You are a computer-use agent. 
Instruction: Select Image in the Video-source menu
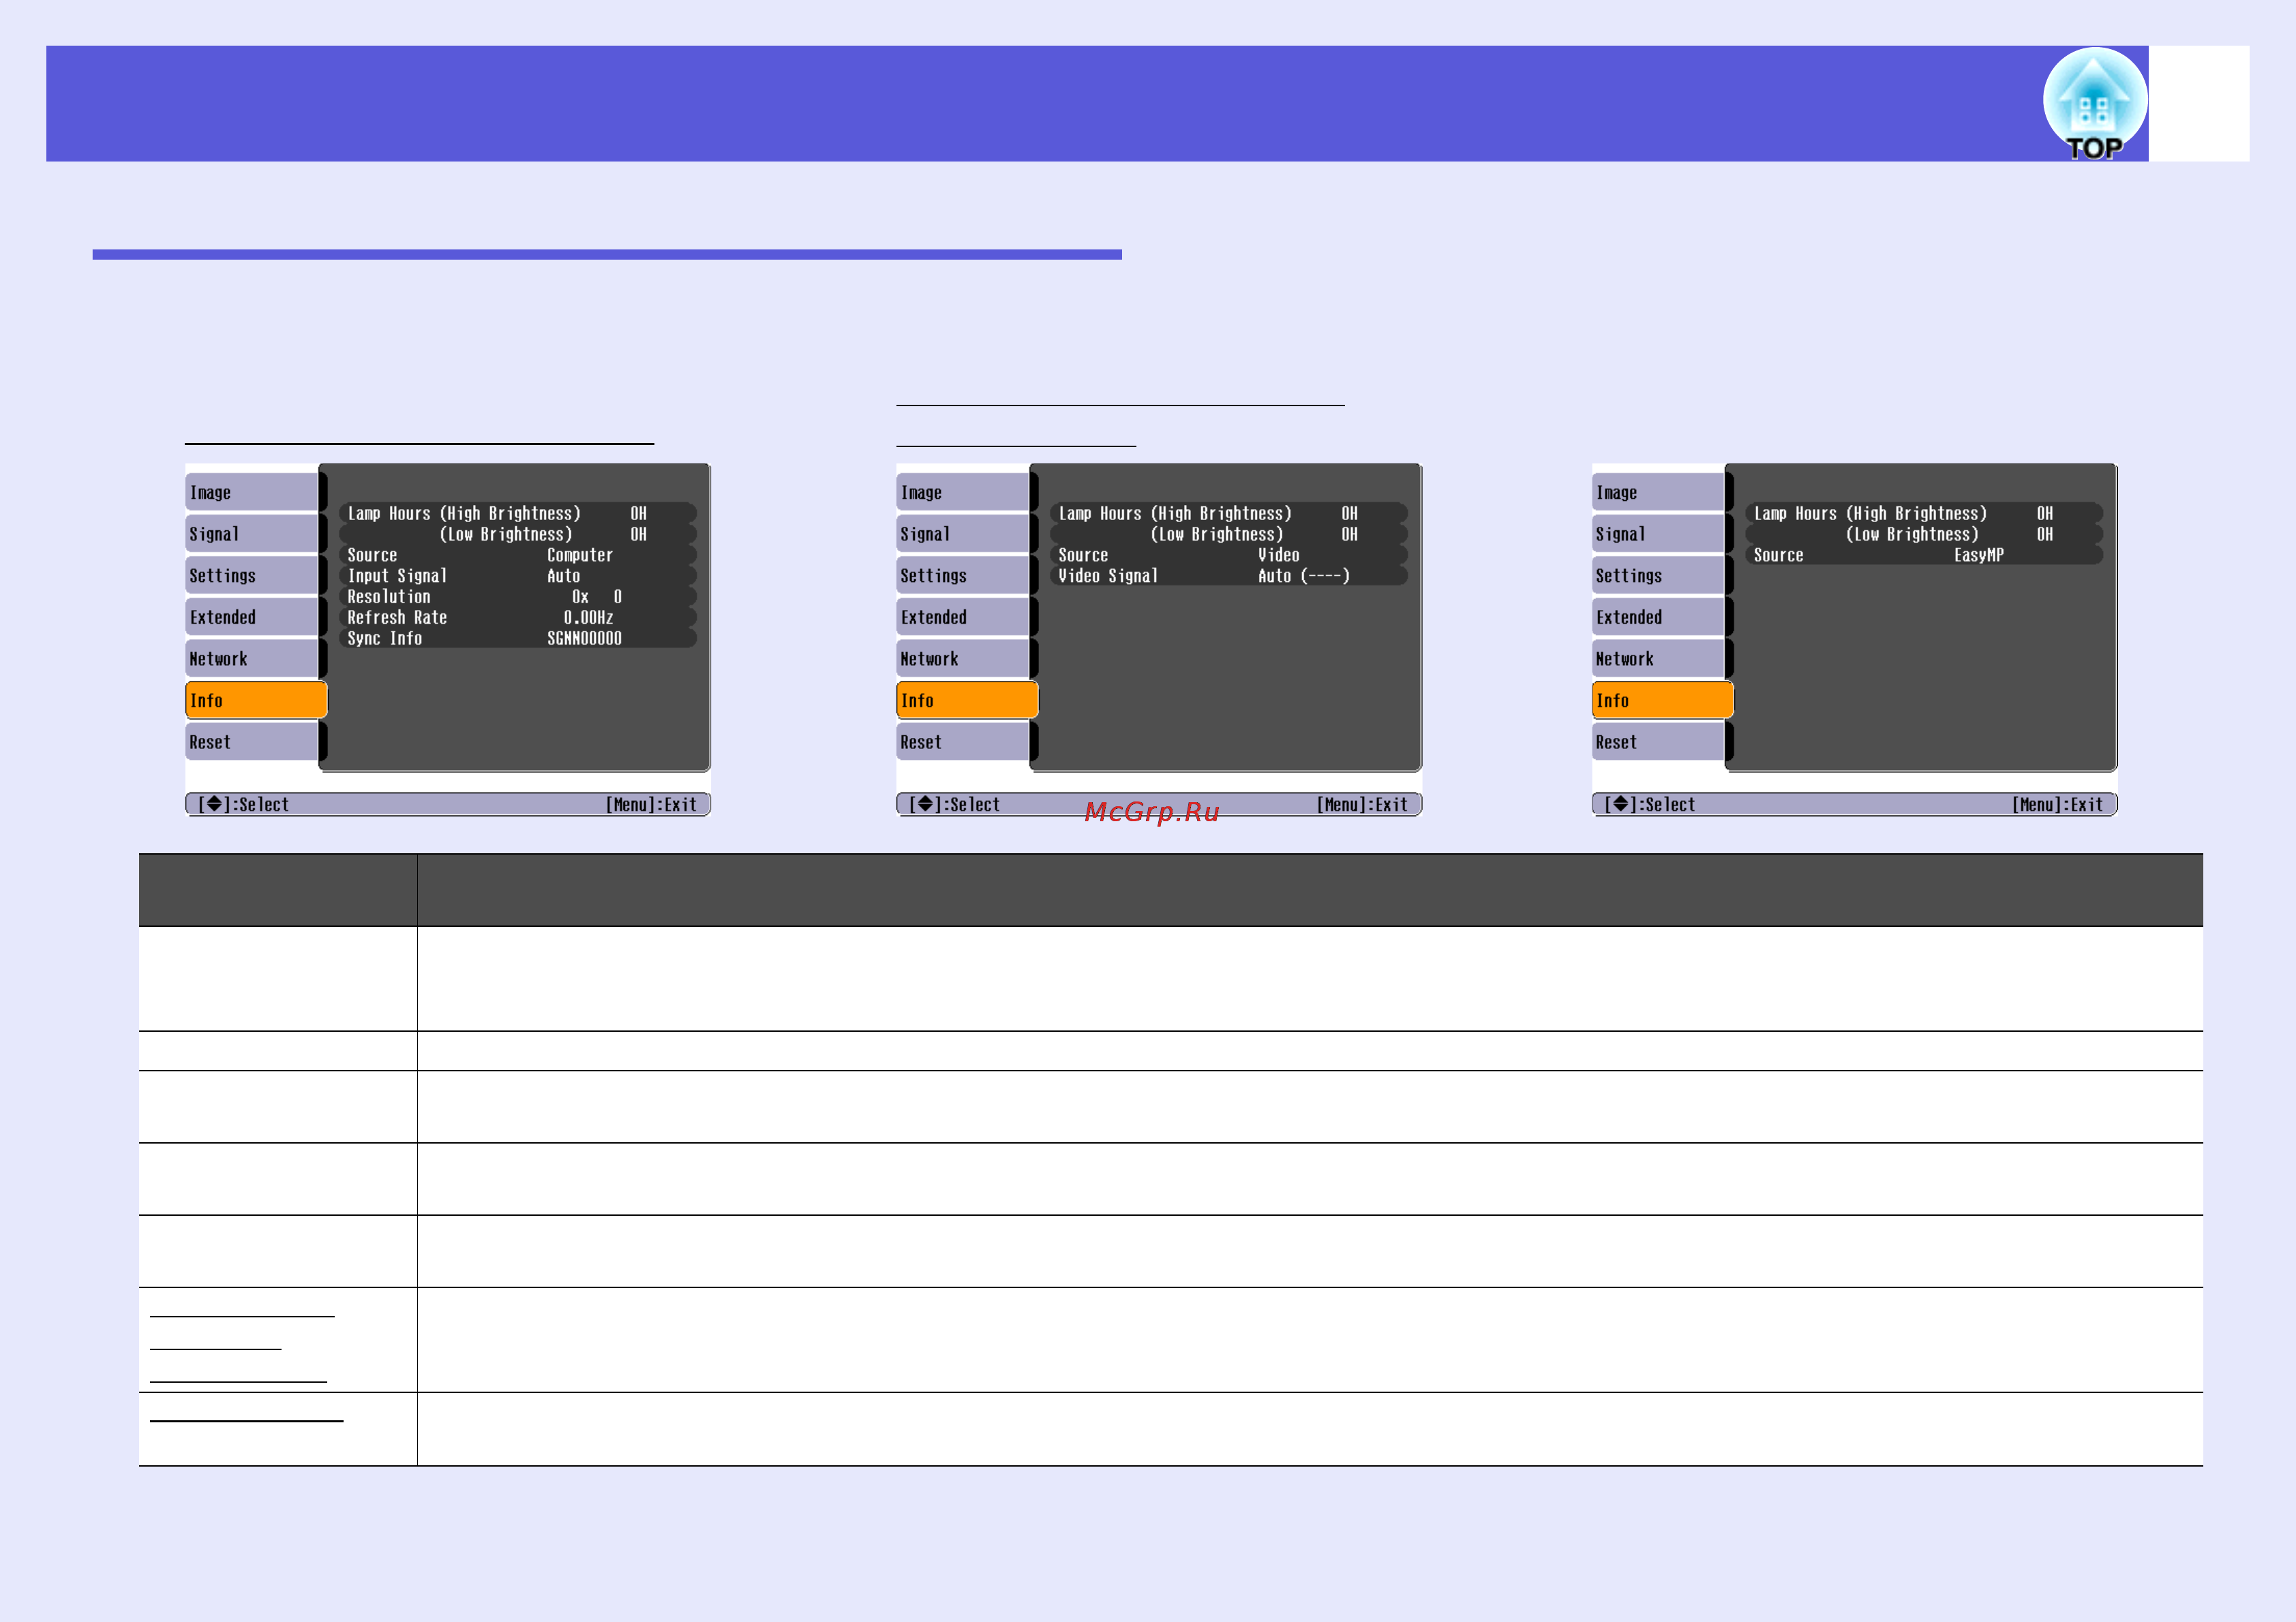coord(963,492)
